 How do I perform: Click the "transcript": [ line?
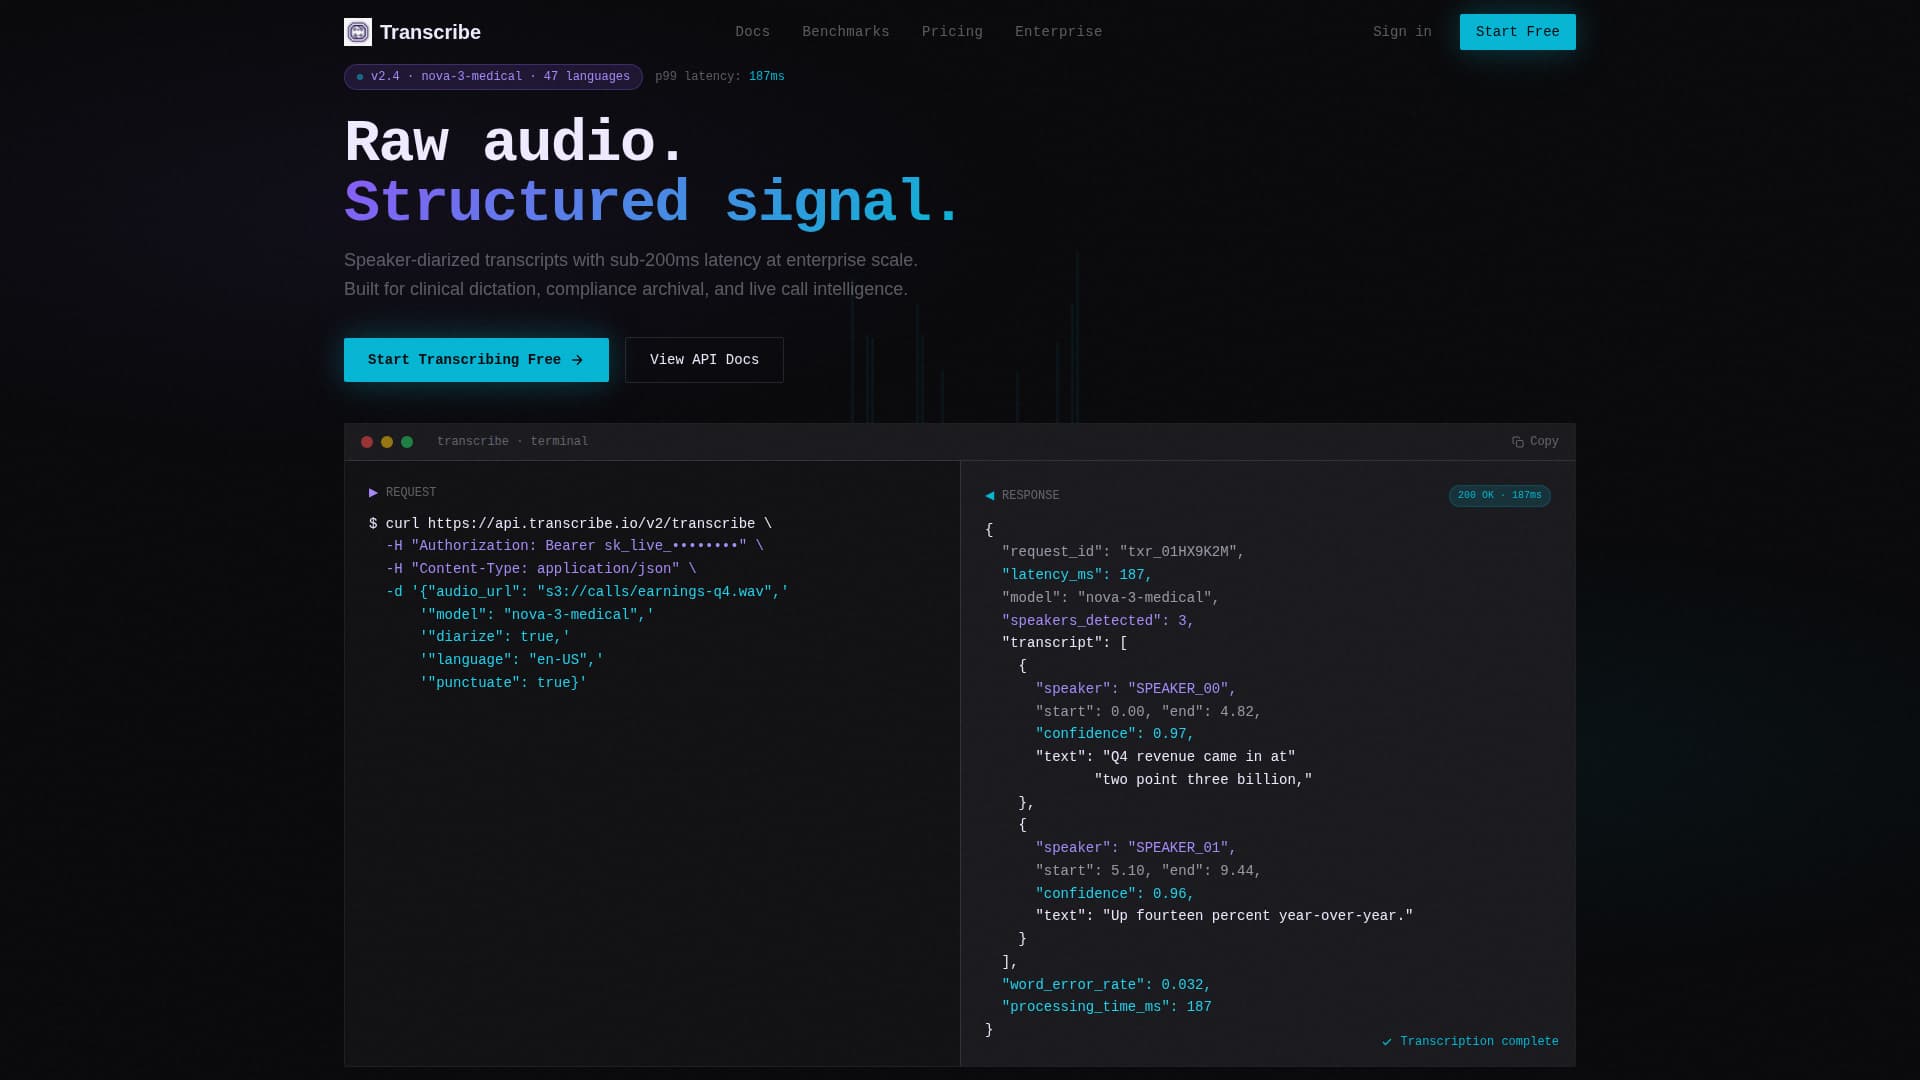[1065, 643]
